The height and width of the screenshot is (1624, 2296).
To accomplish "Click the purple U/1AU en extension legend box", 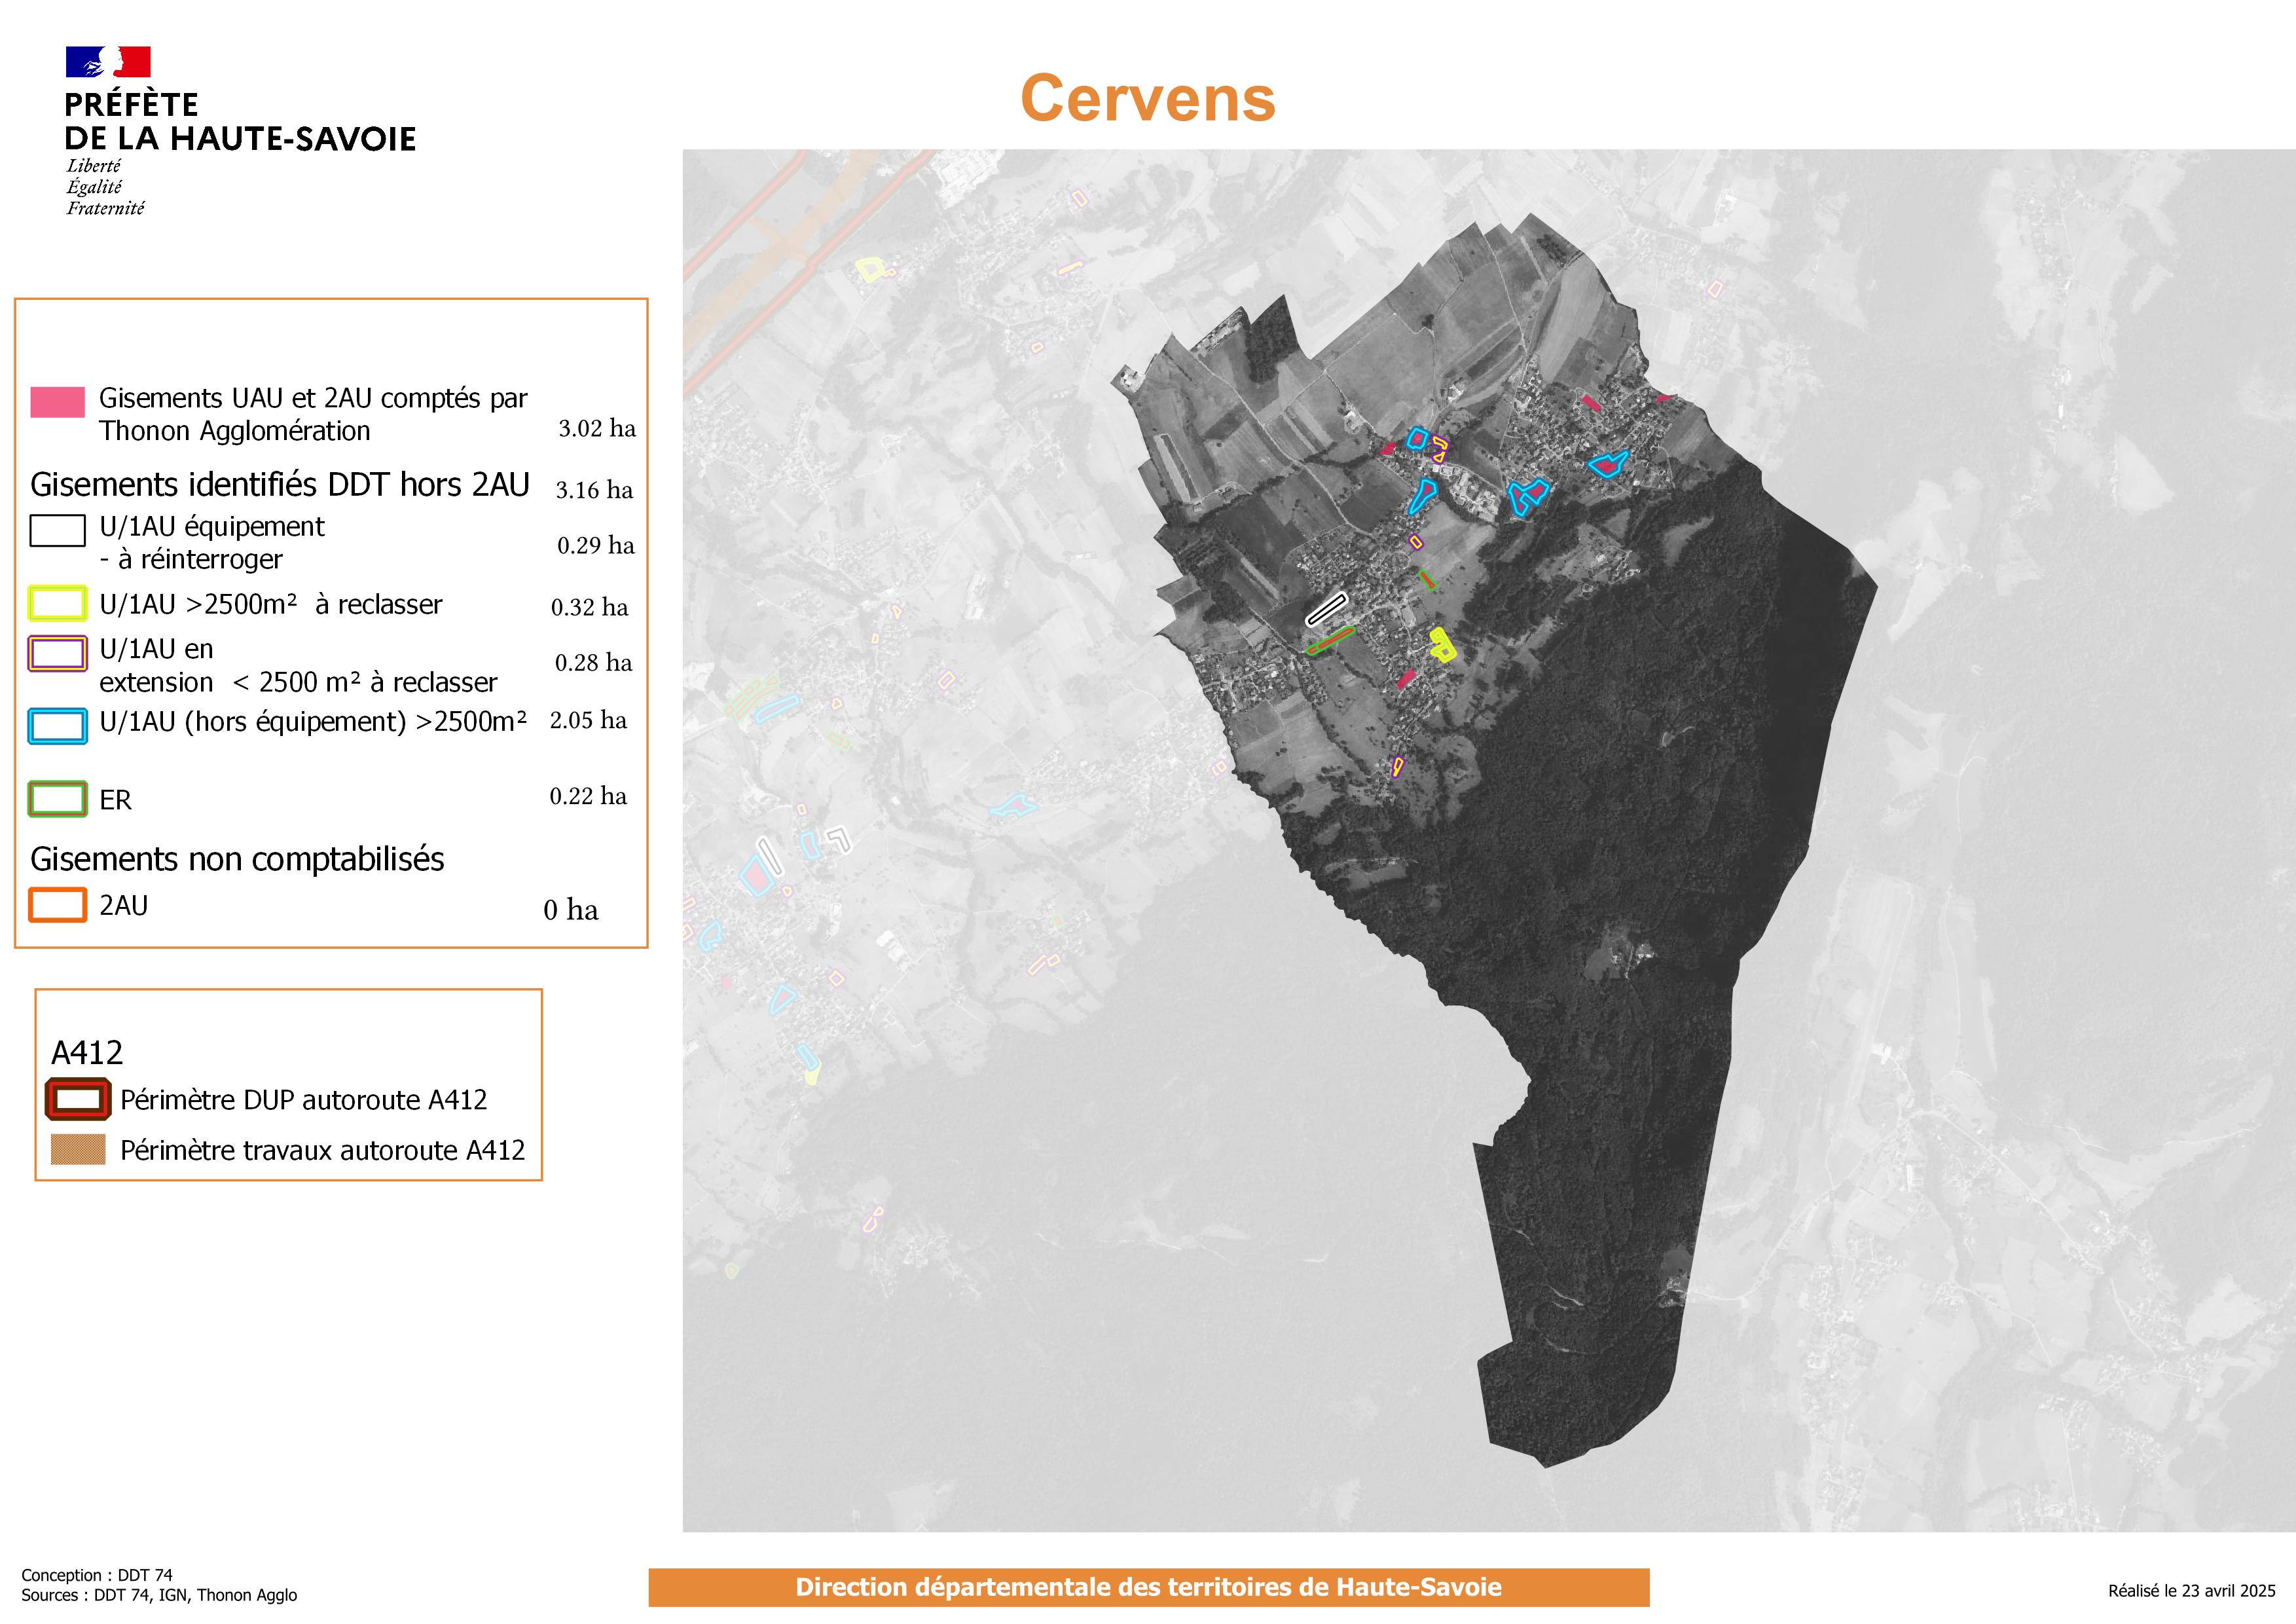I will pyautogui.click(x=57, y=654).
